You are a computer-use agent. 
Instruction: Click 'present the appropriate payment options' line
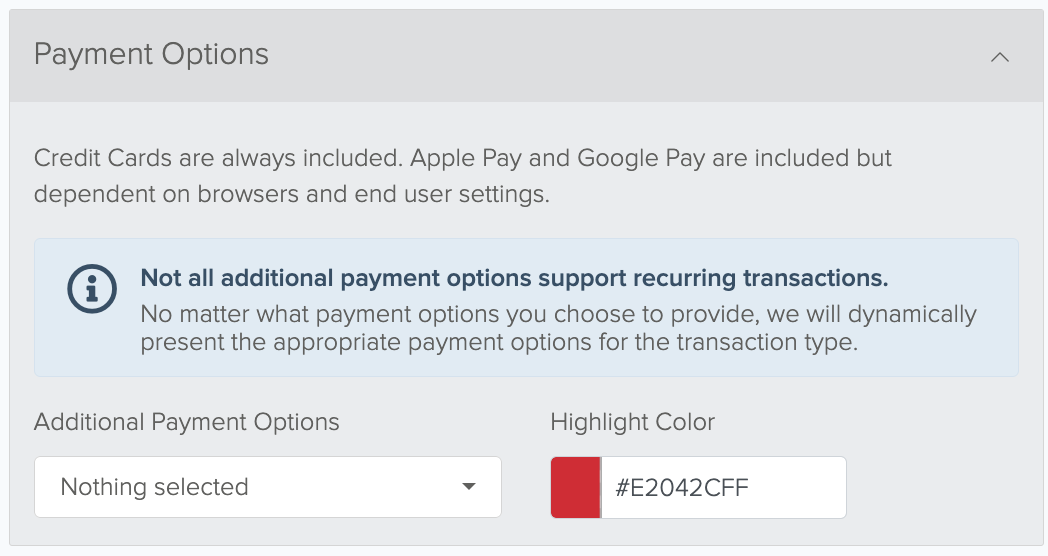(x=499, y=342)
